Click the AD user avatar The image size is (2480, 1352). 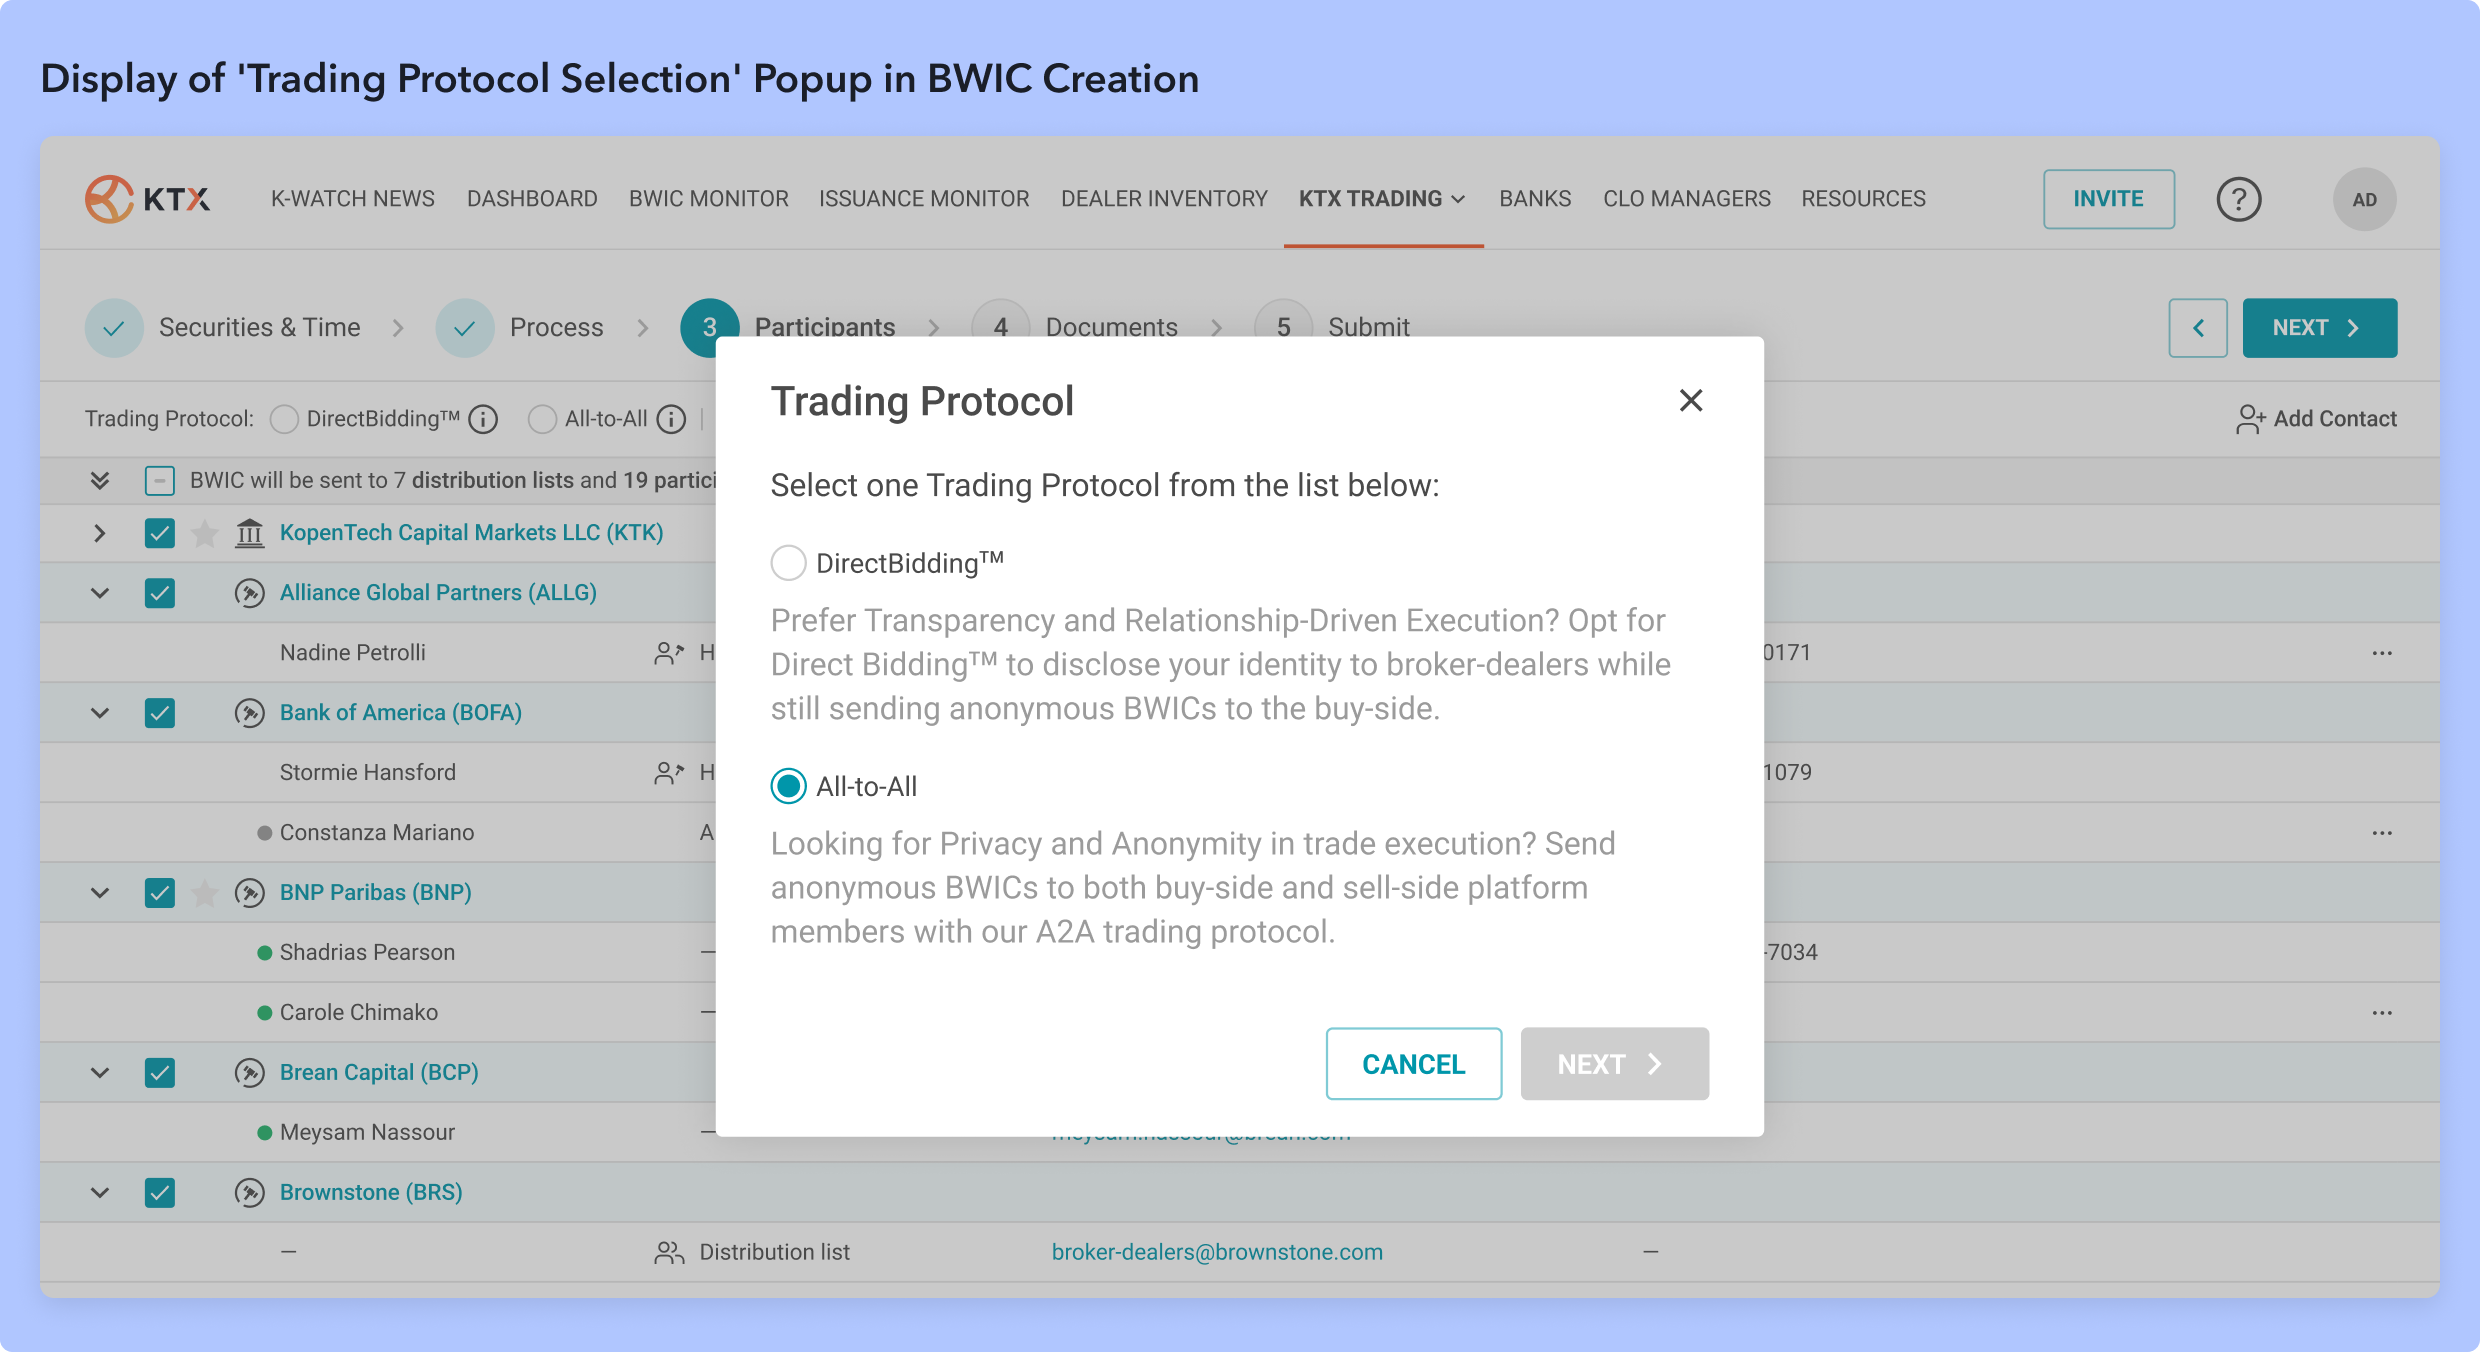pos(2364,199)
